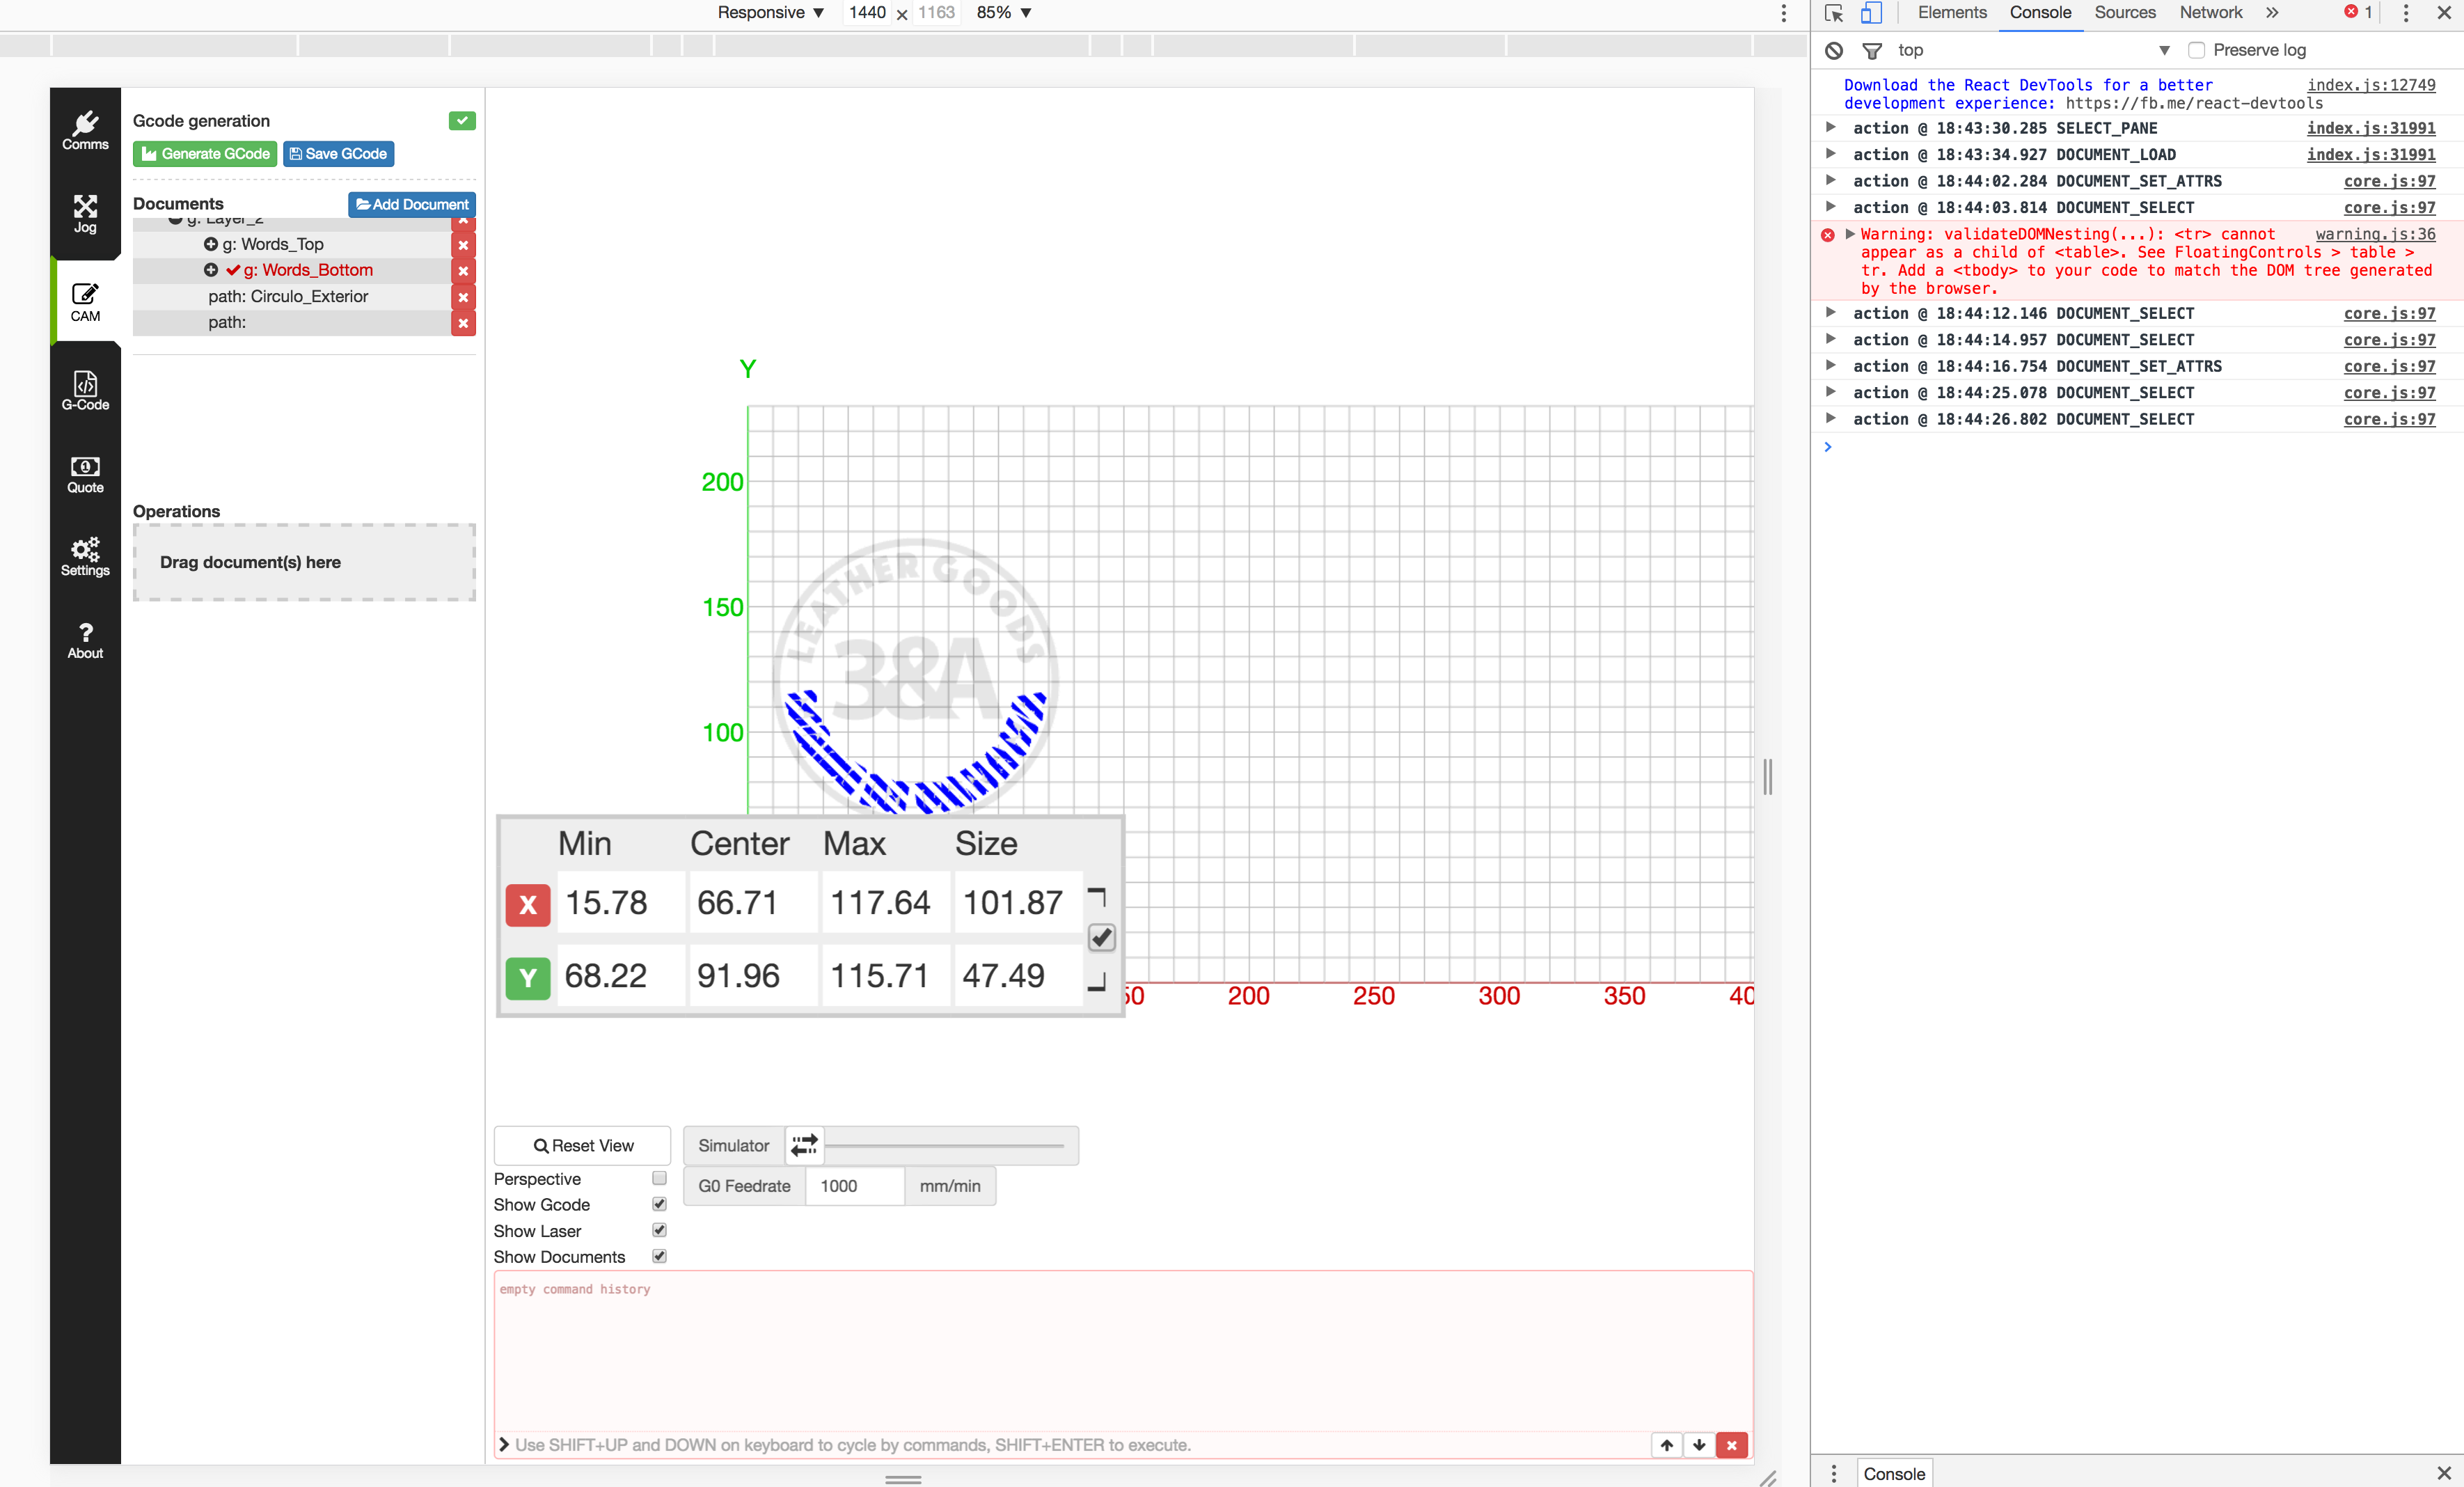Click the simulator swap arrows icon
Screen dimensions: 2464x1487
coord(804,1145)
